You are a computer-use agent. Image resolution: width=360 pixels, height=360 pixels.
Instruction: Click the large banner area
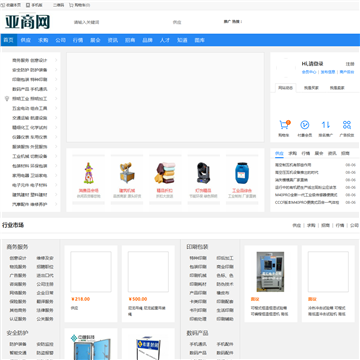165,97
